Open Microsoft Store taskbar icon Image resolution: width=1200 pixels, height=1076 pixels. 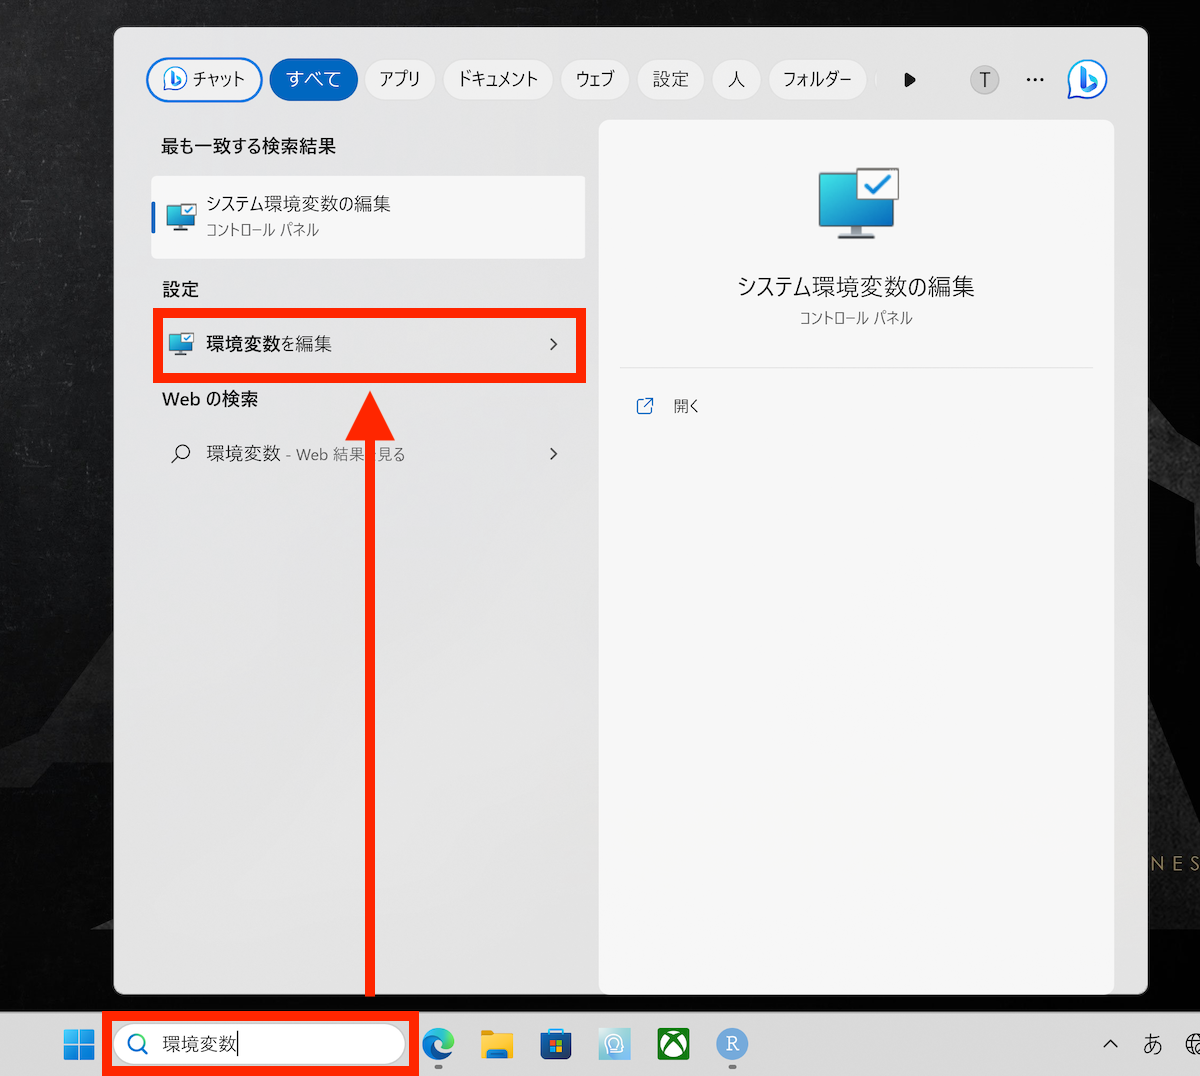click(556, 1045)
